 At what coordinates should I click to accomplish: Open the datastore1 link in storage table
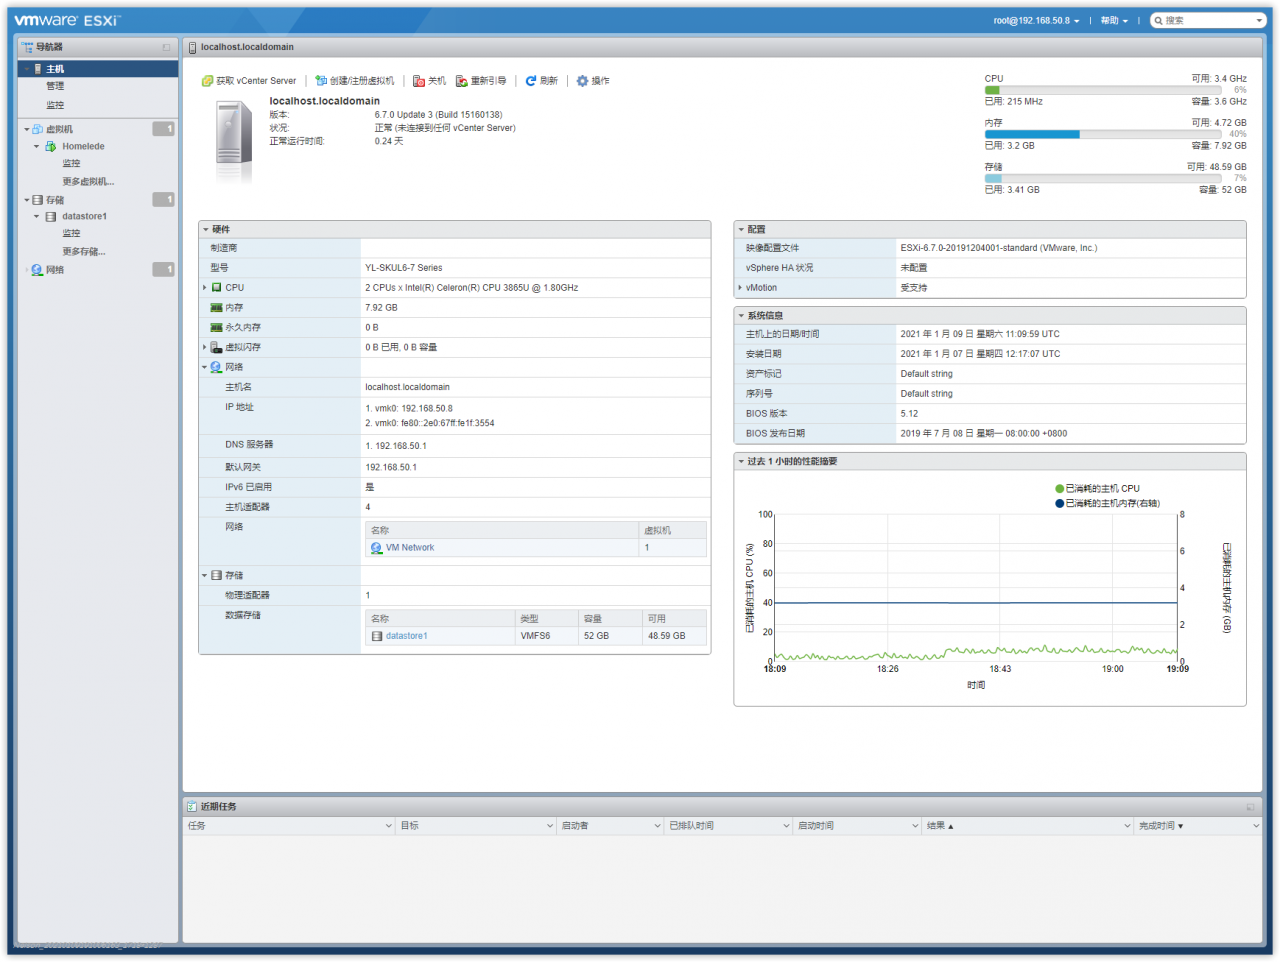(406, 636)
